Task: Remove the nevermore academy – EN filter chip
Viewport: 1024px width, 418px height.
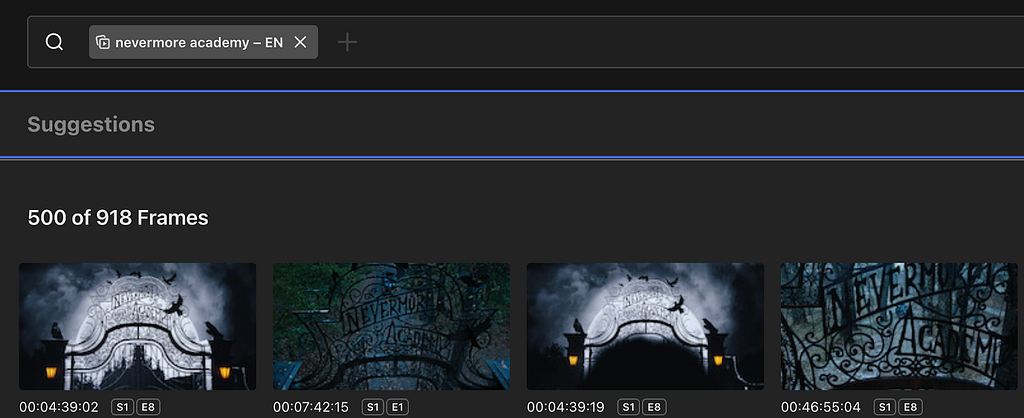Action: [x=300, y=42]
